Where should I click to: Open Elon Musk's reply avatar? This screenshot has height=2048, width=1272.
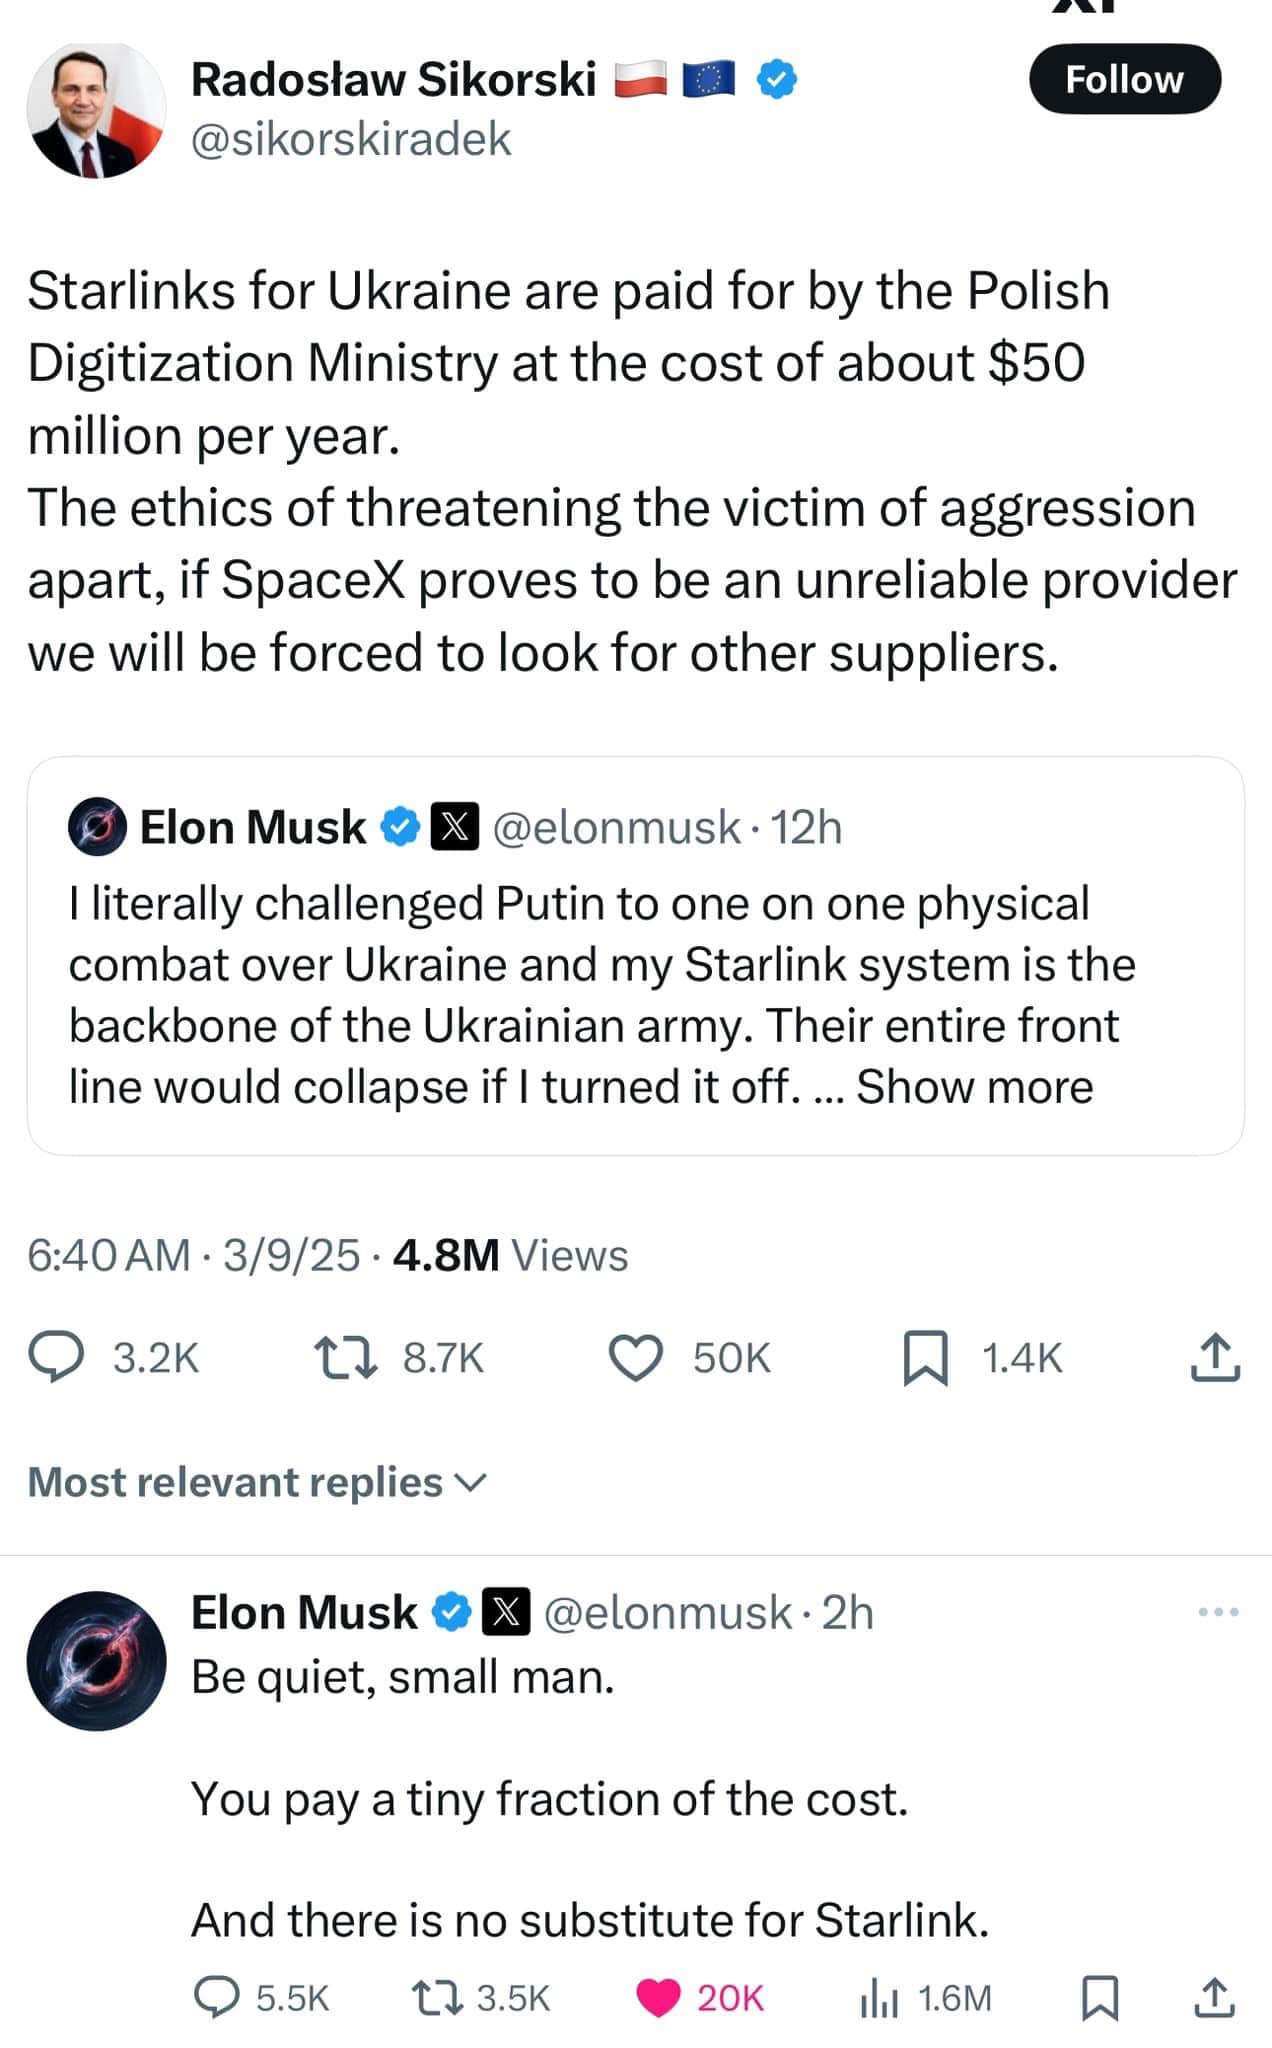pyautogui.click(x=96, y=1660)
